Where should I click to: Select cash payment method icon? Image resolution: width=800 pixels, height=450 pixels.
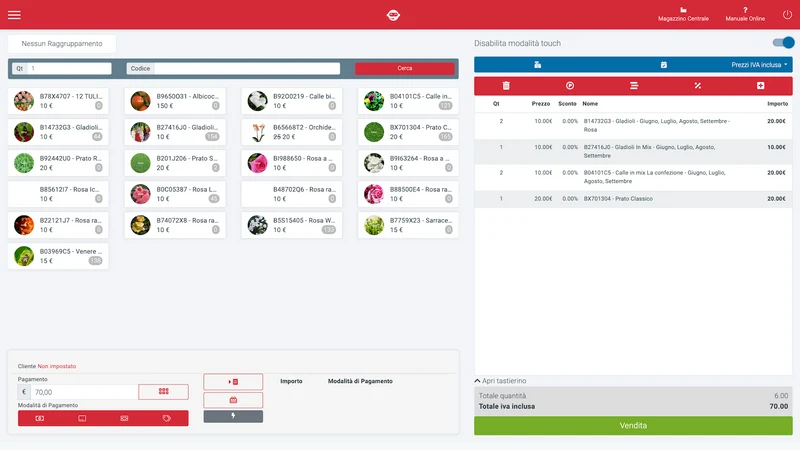coord(40,418)
